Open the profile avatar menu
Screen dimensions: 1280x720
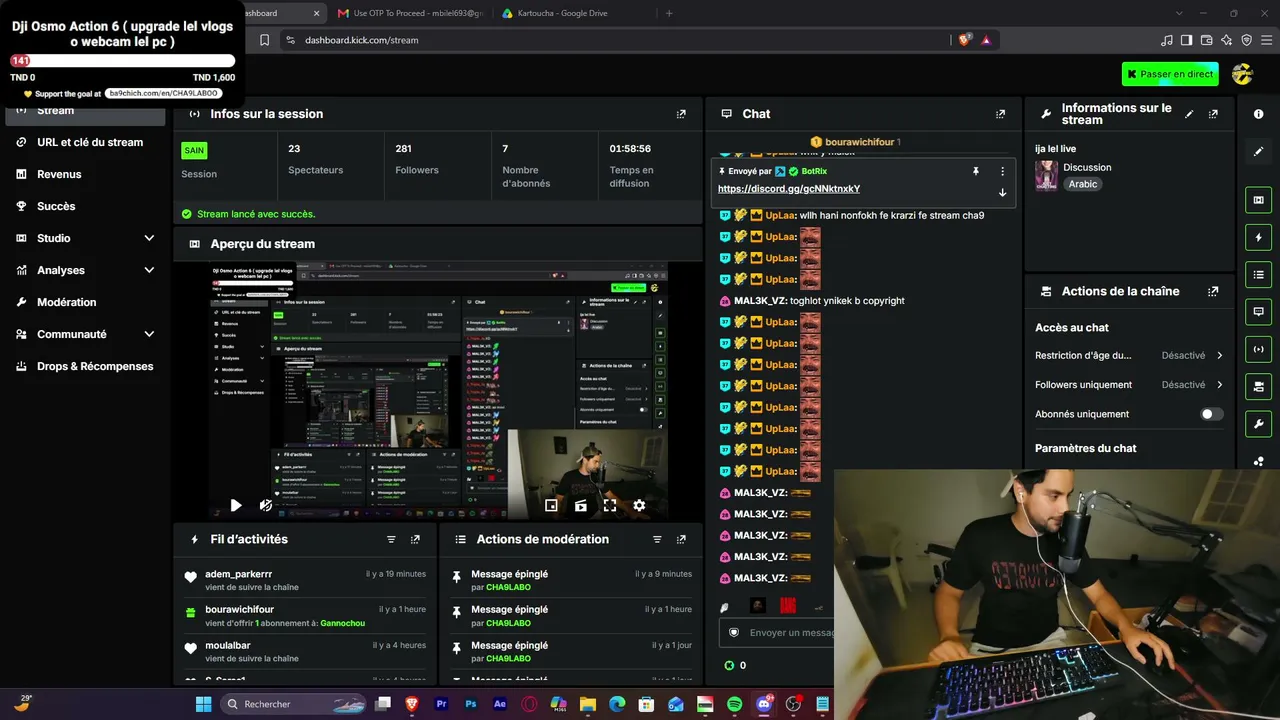coord(1242,74)
